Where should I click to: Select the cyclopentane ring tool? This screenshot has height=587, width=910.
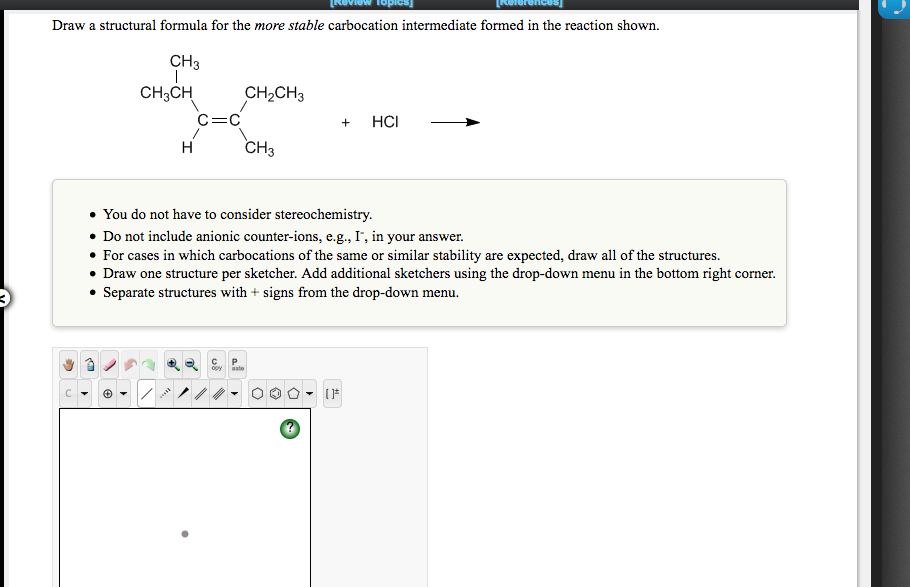[293, 392]
